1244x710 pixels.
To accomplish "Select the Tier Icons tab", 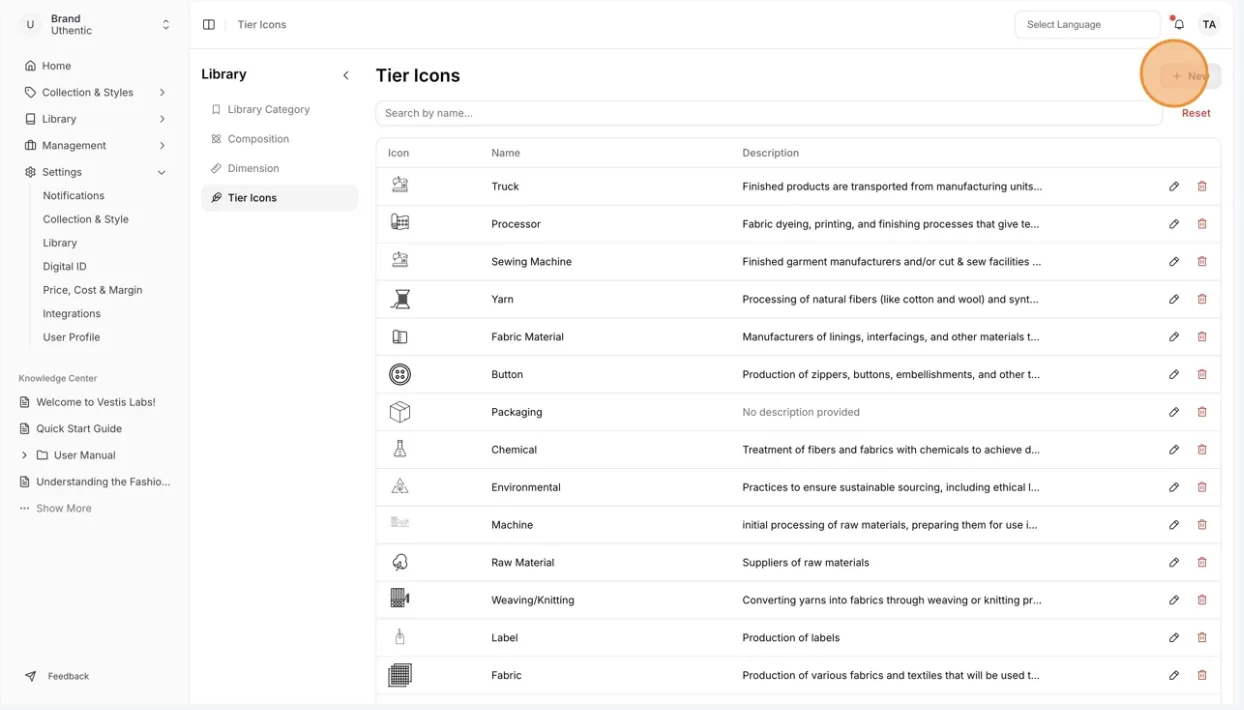I will 280,198.
